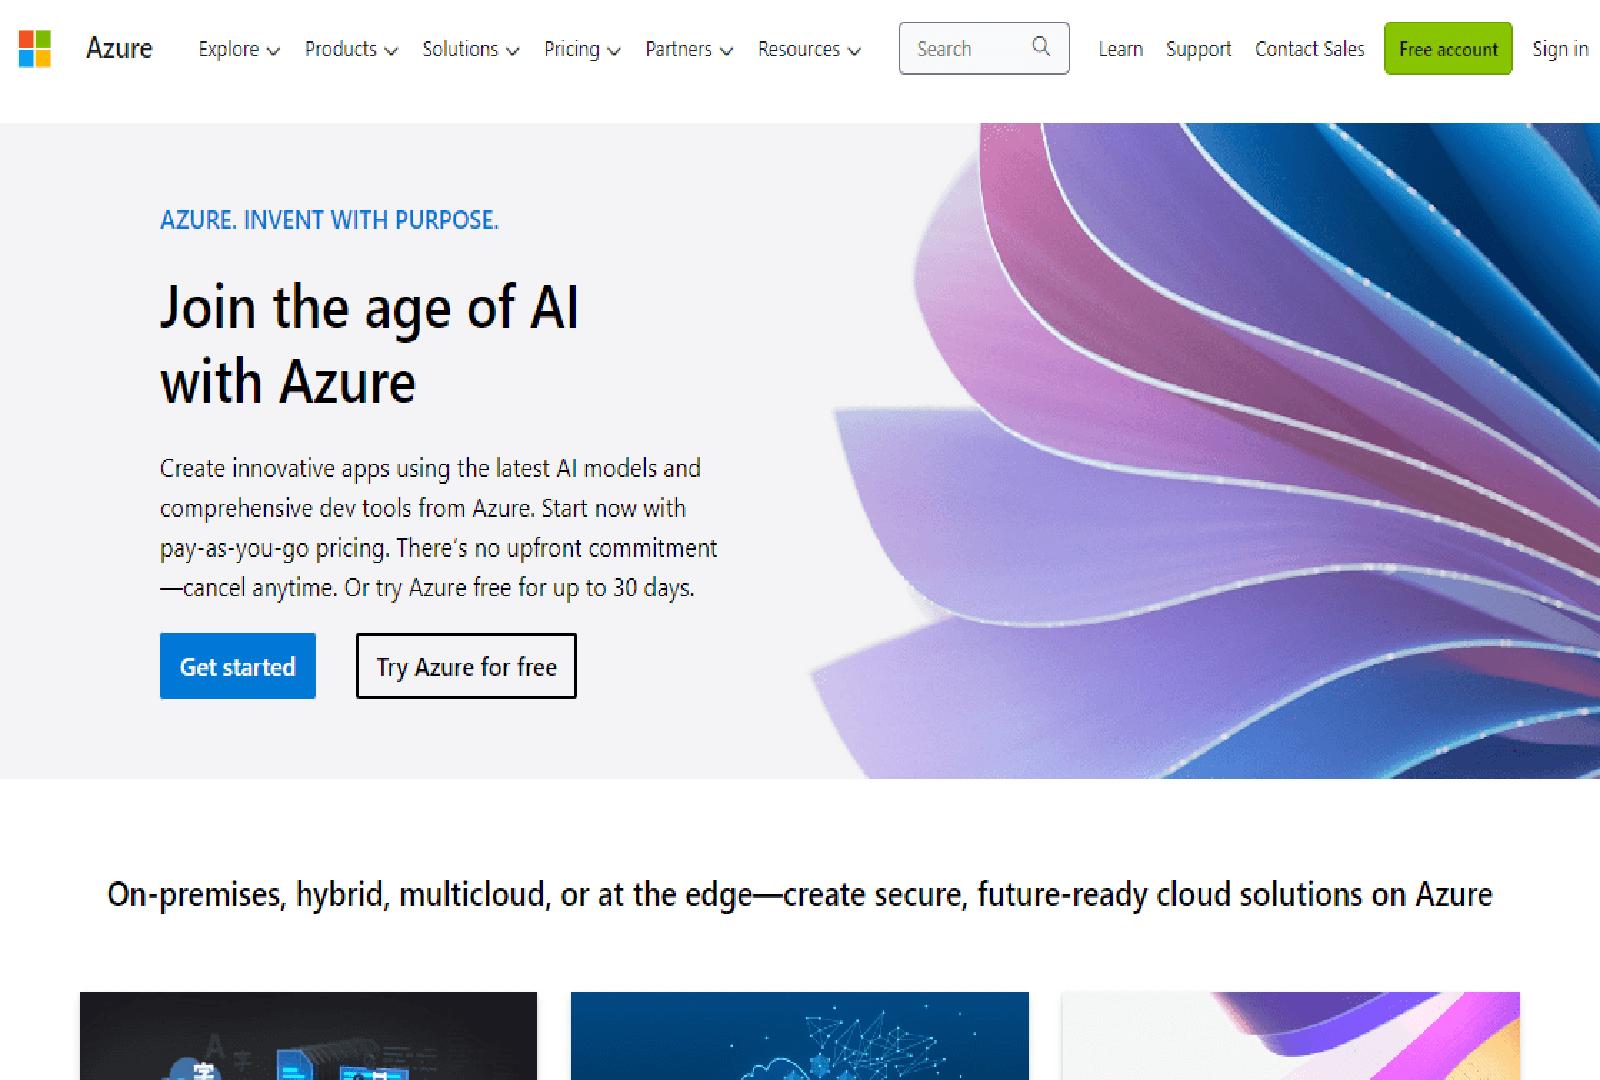Expand the Pricing menu chevron
Screen dimensions: 1600x1080
pyautogui.click(x=614, y=51)
